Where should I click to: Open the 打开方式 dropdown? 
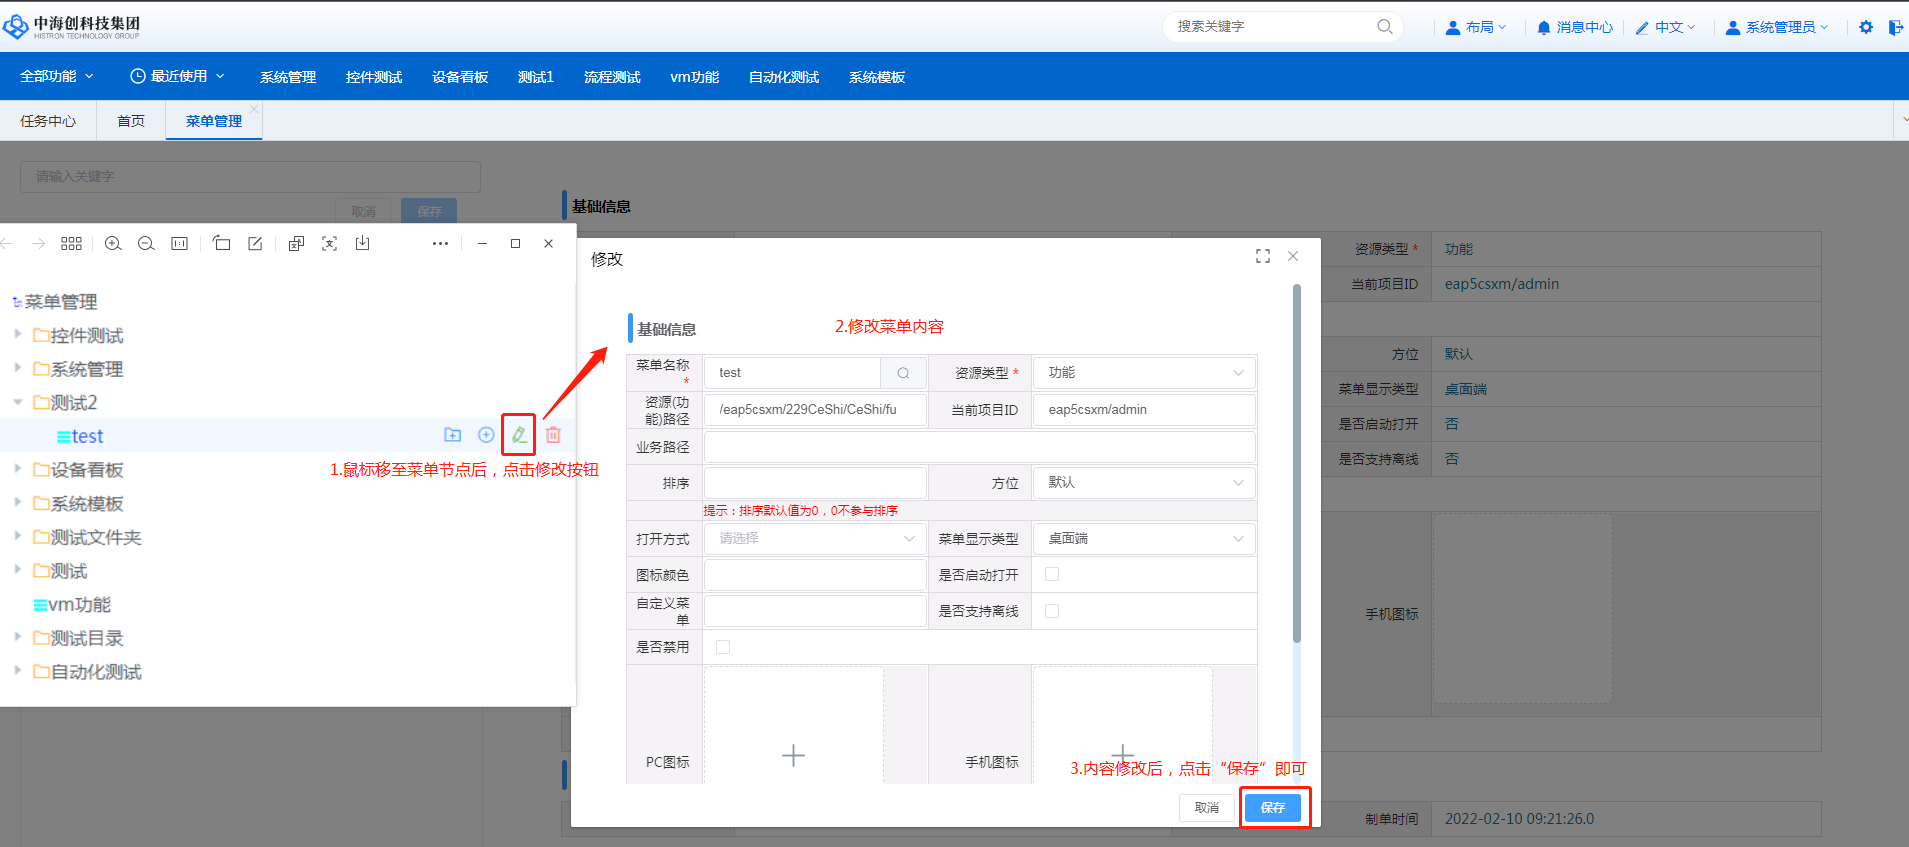815,539
